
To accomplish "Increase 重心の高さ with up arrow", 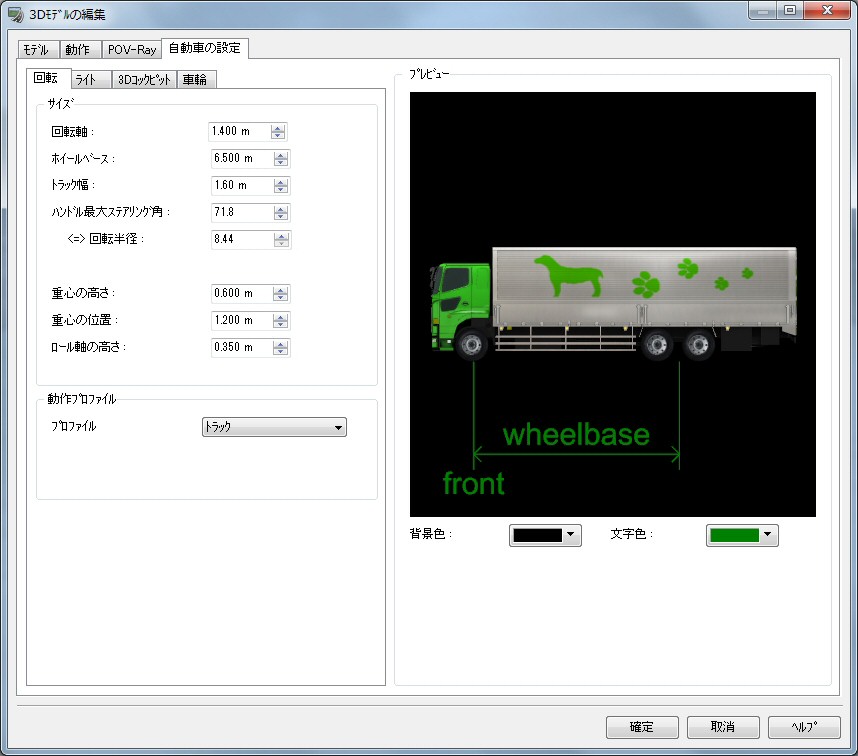I will click(x=280, y=290).
